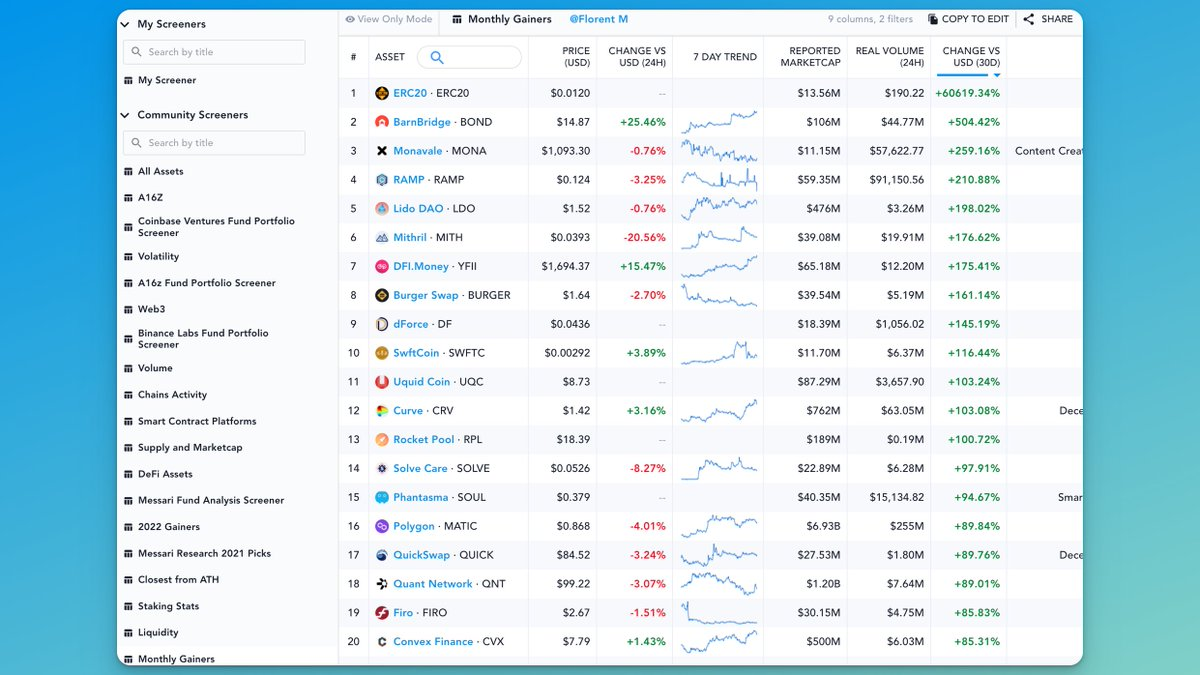Click the Monavale asset logo icon
1200x675 pixels.
[x=381, y=151]
